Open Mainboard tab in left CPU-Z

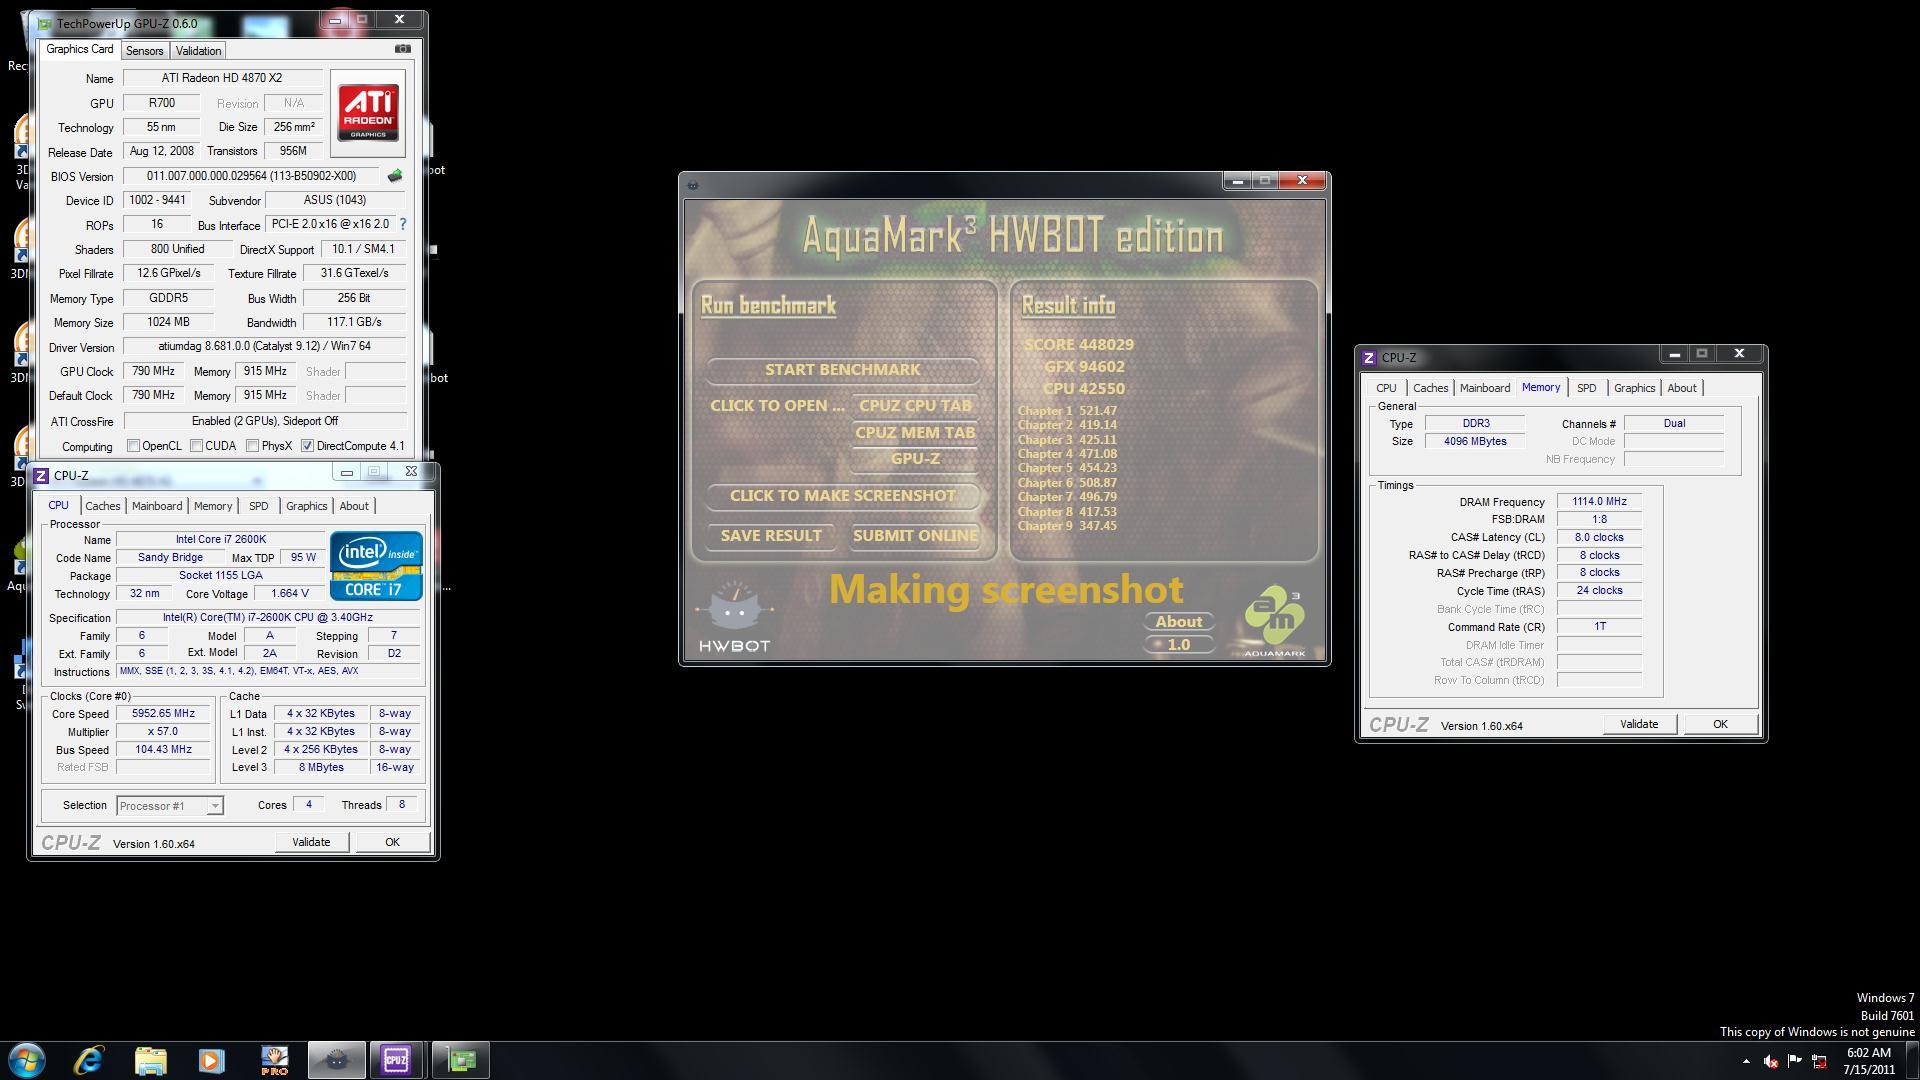157,506
